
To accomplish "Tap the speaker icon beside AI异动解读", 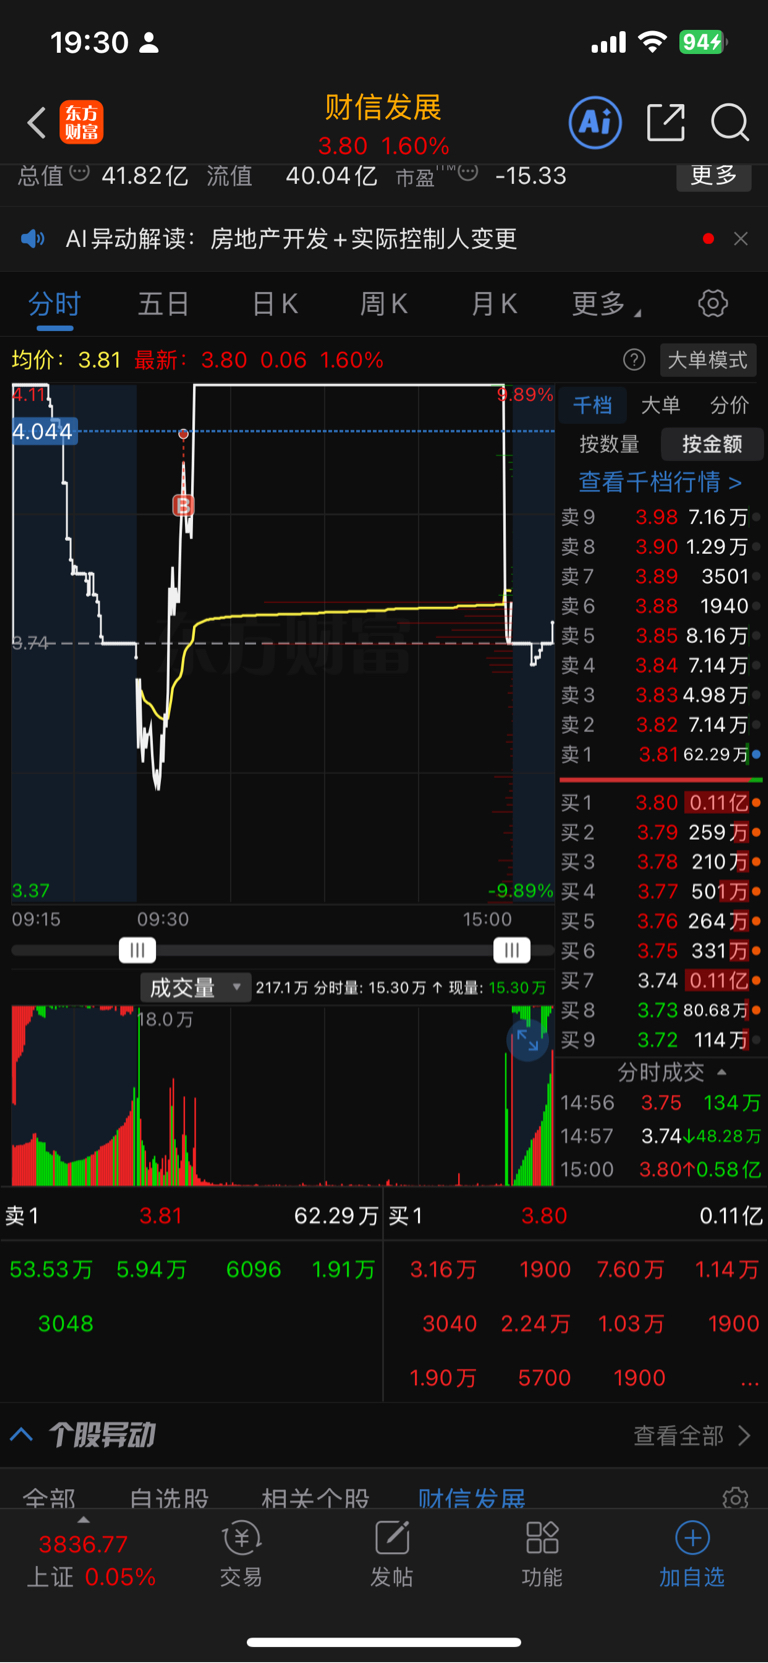I will click(x=33, y=239).
